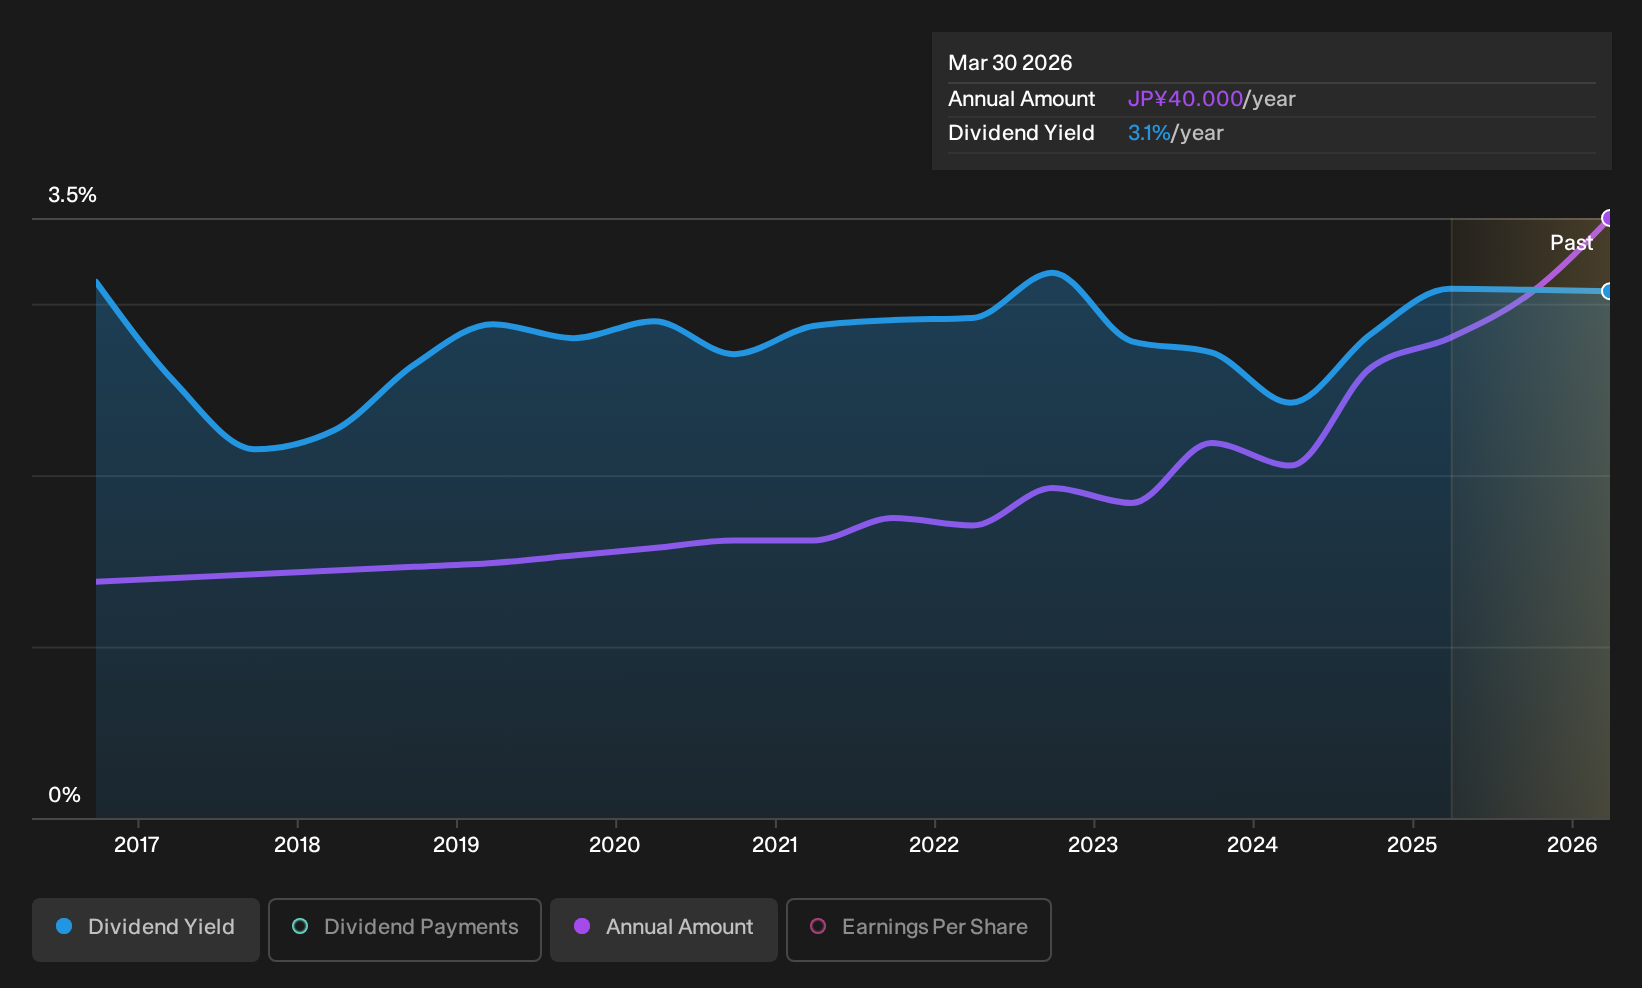Image resolution: width=1642 pixels, height=988 pixels.
Task: Toggle the Dividend Yield series
Action: tap(146, 929)
